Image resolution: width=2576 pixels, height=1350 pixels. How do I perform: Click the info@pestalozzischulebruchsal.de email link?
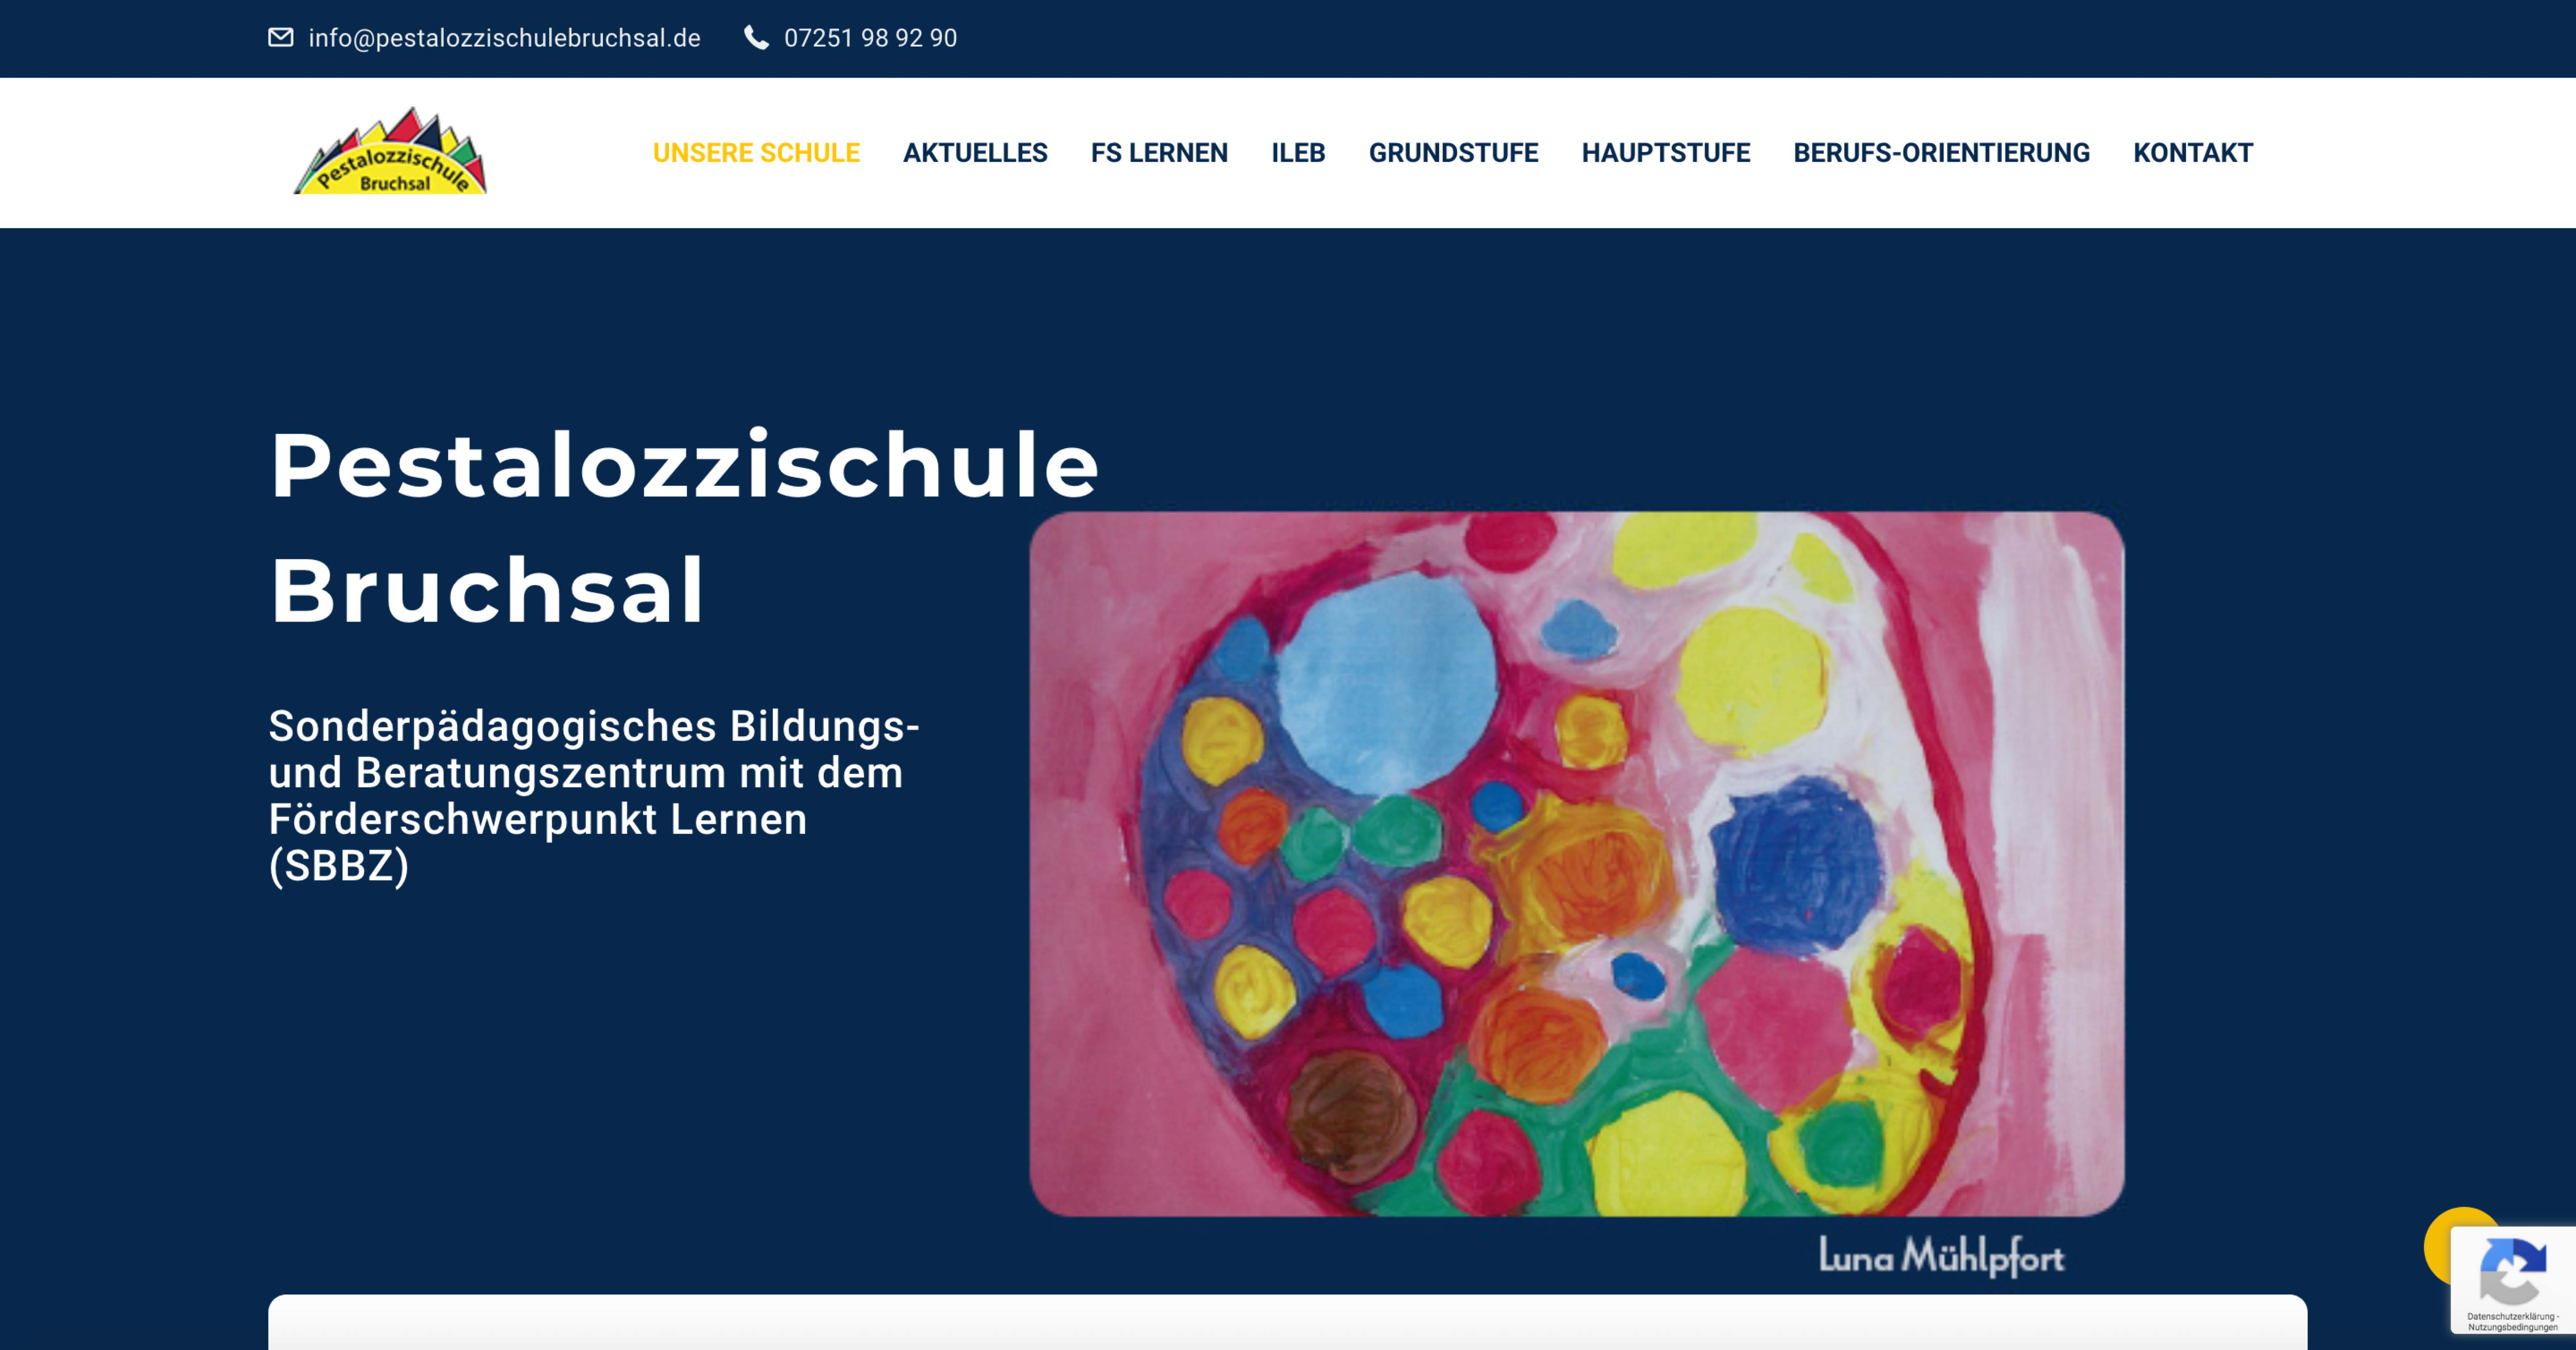[504, 38]
